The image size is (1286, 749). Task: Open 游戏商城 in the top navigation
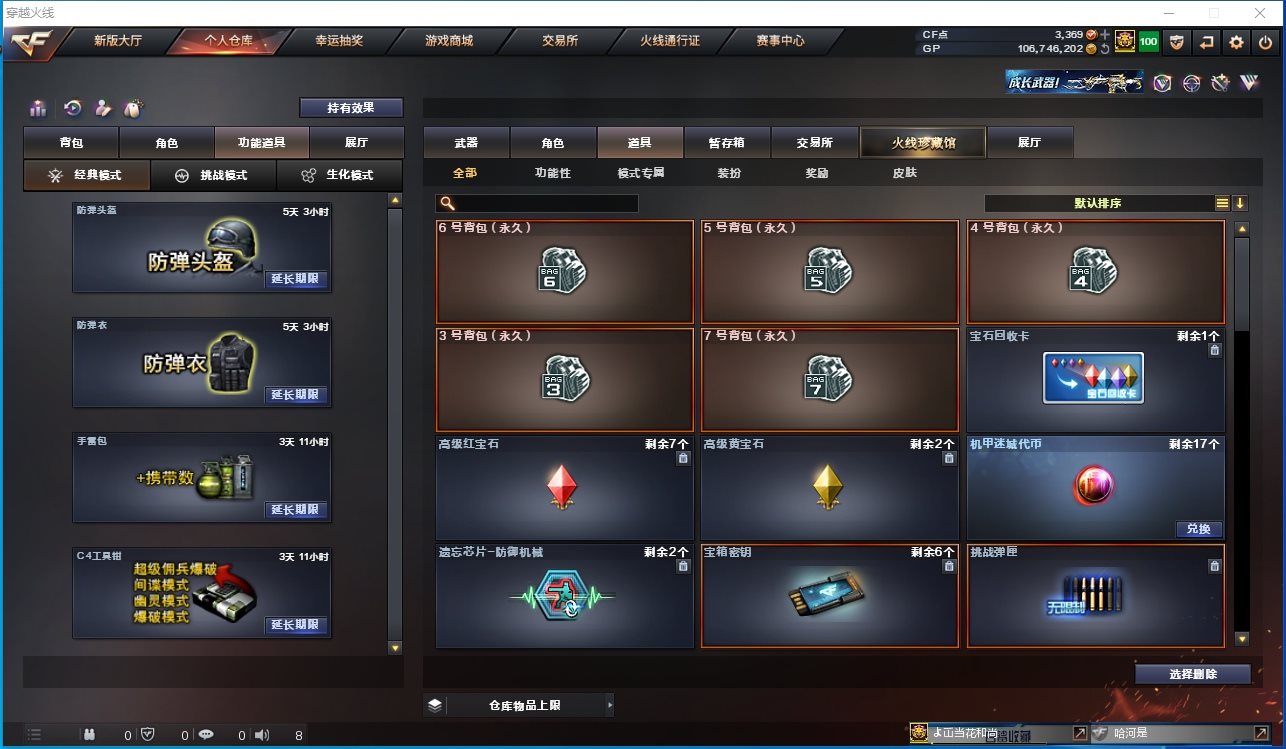449,41
